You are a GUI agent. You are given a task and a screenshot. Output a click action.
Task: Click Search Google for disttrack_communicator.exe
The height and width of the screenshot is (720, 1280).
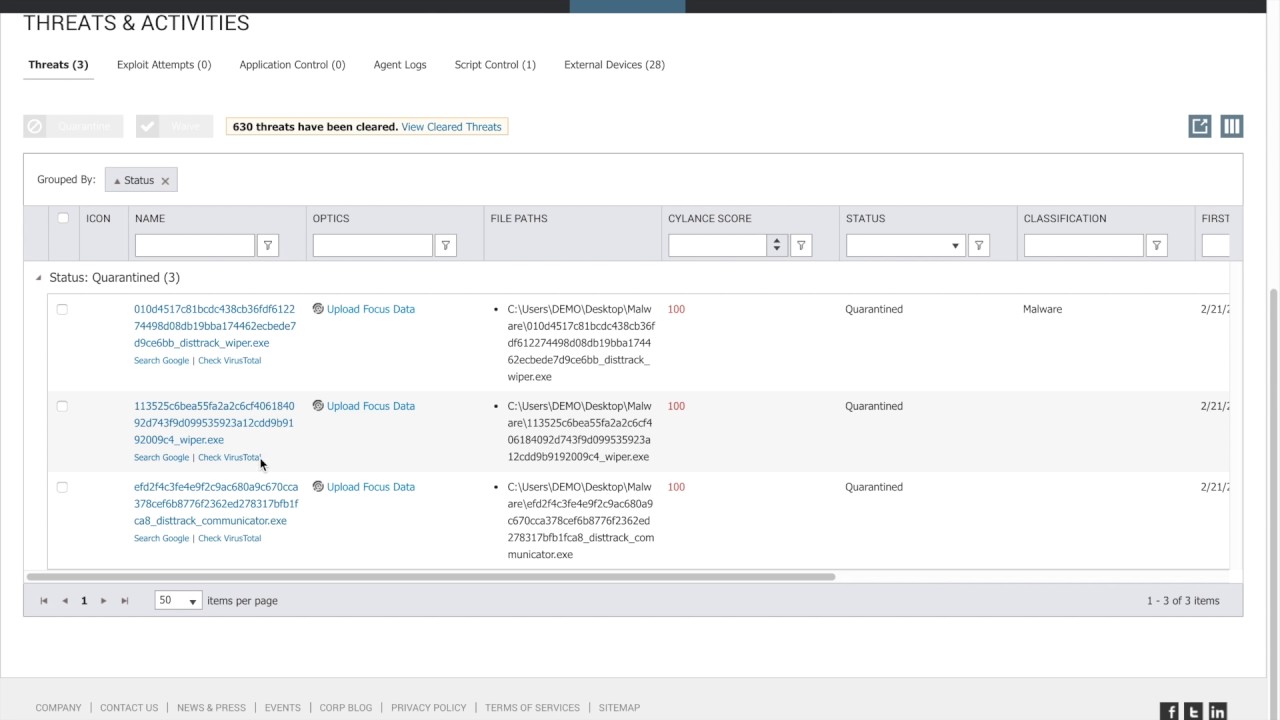161,539
